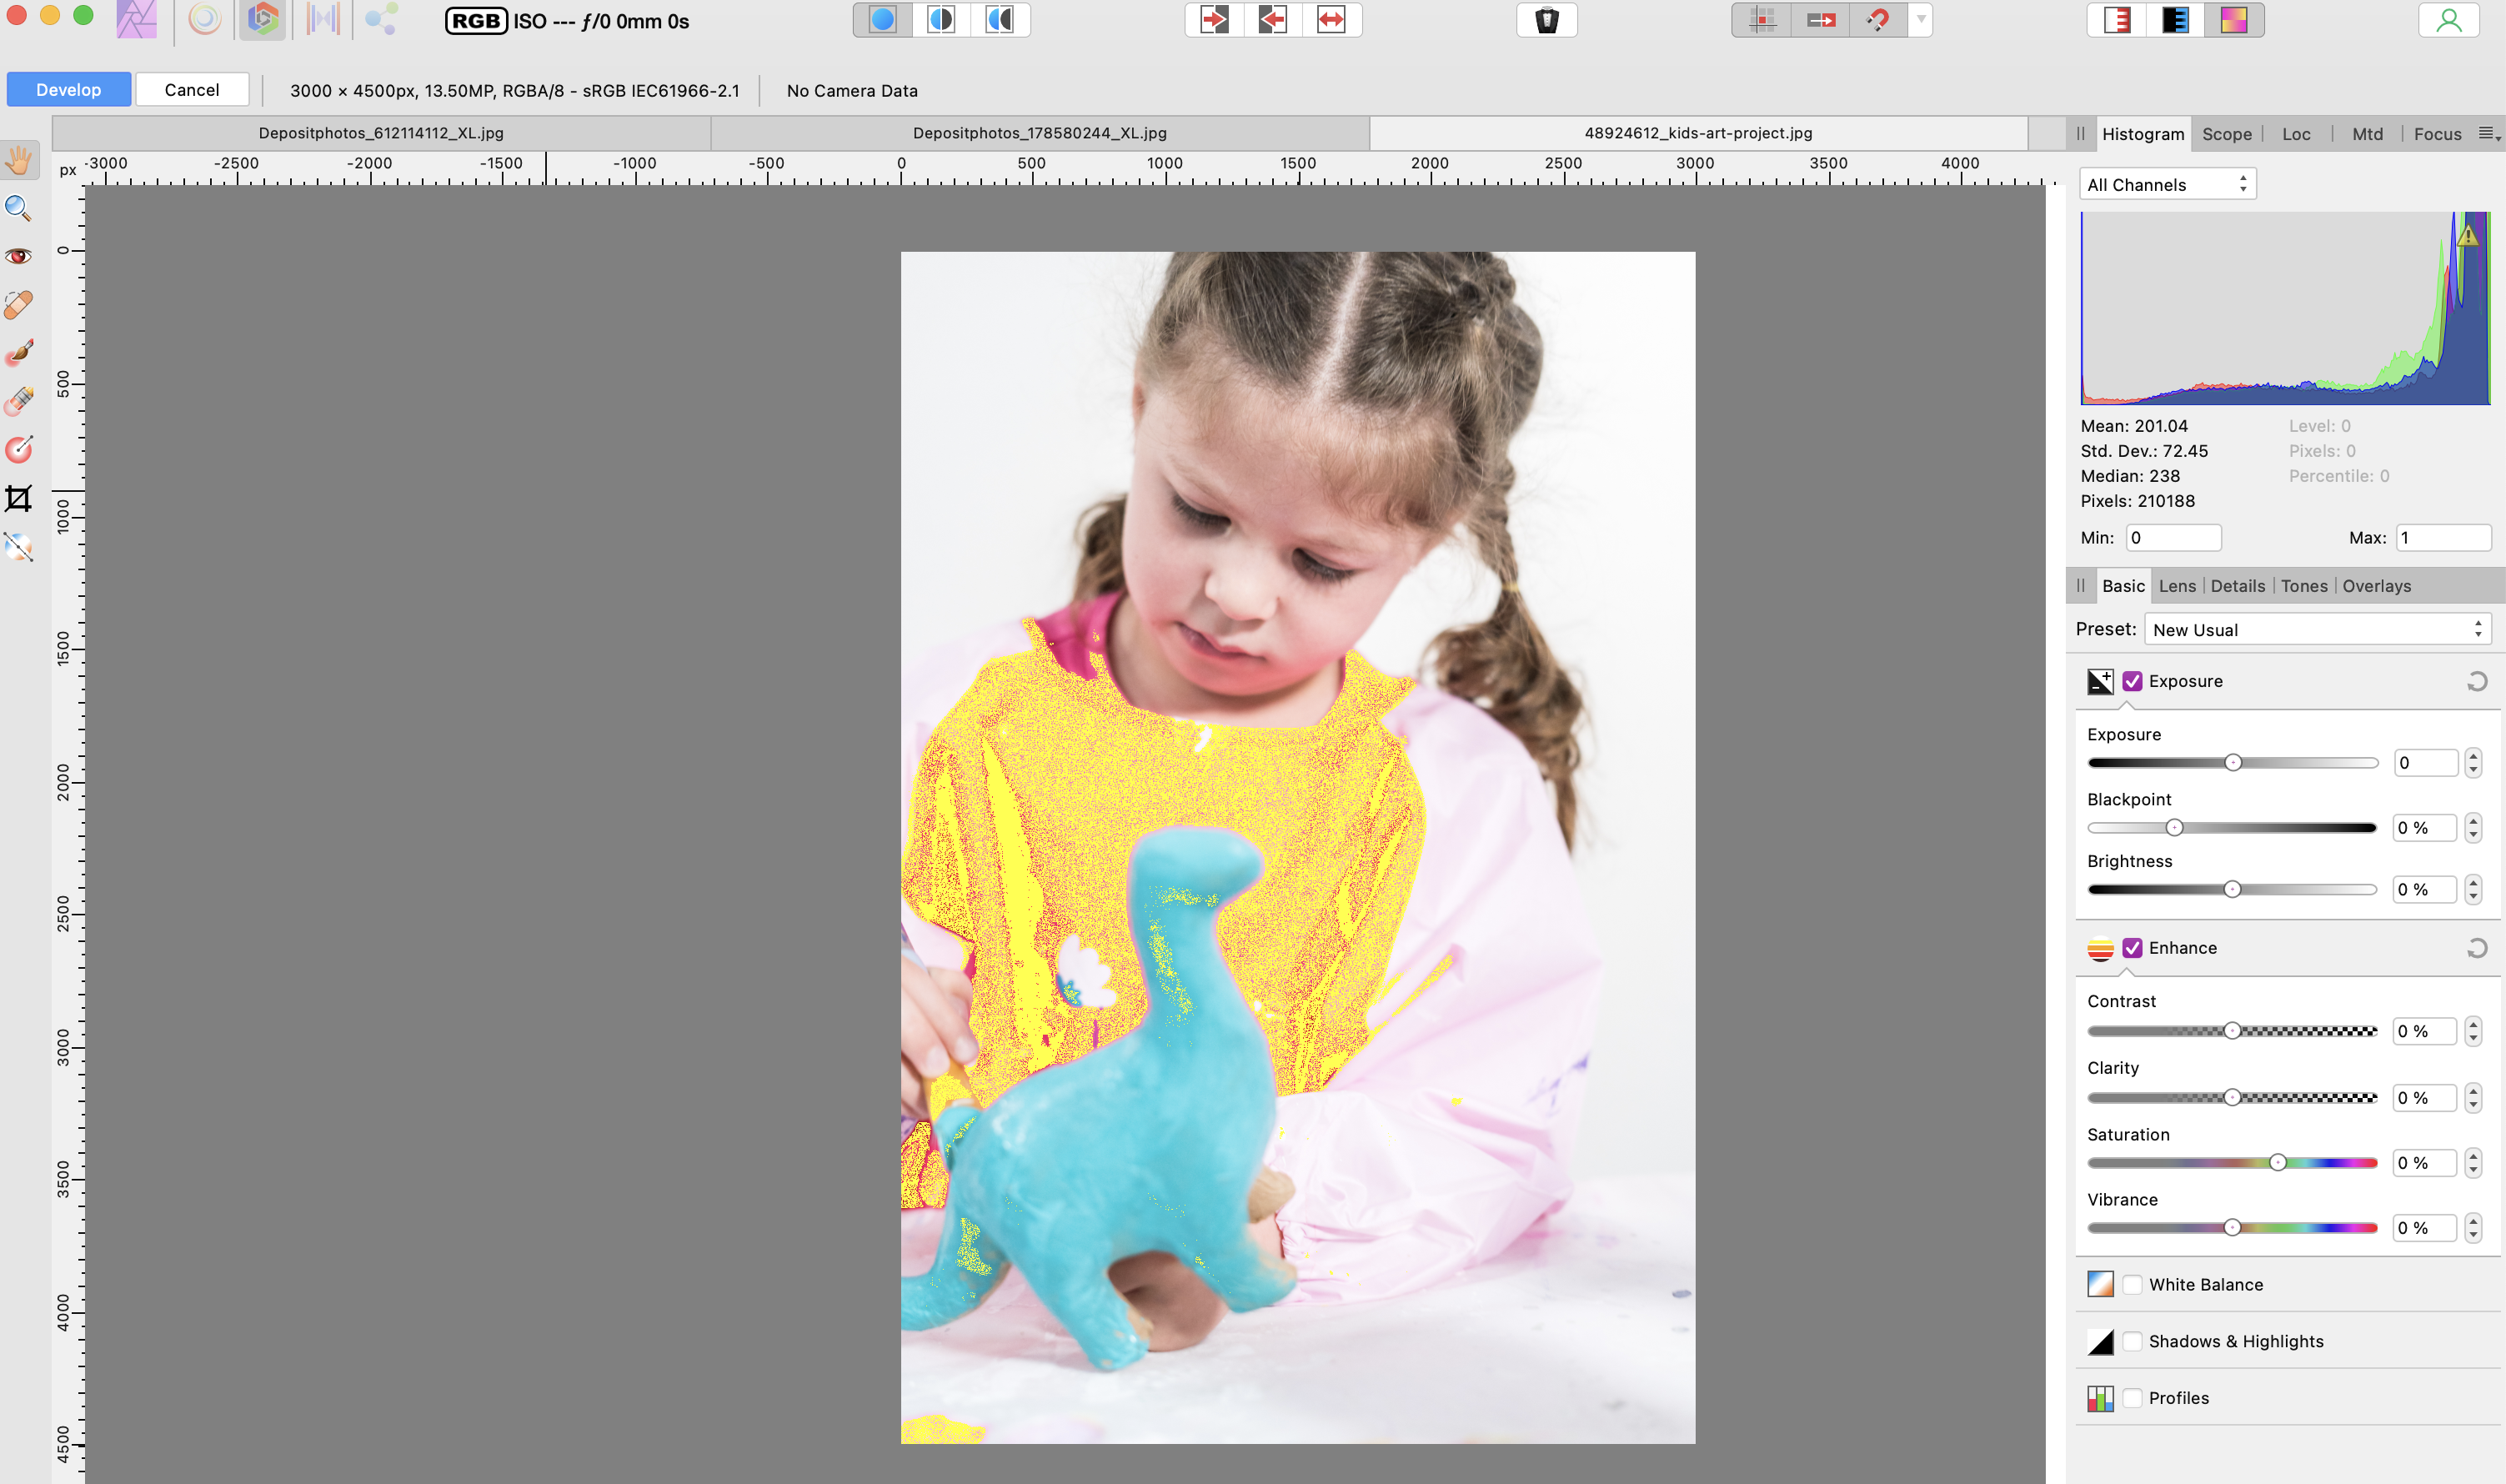
Task: Choose the split view mode icon
Action: click(941, 20)
